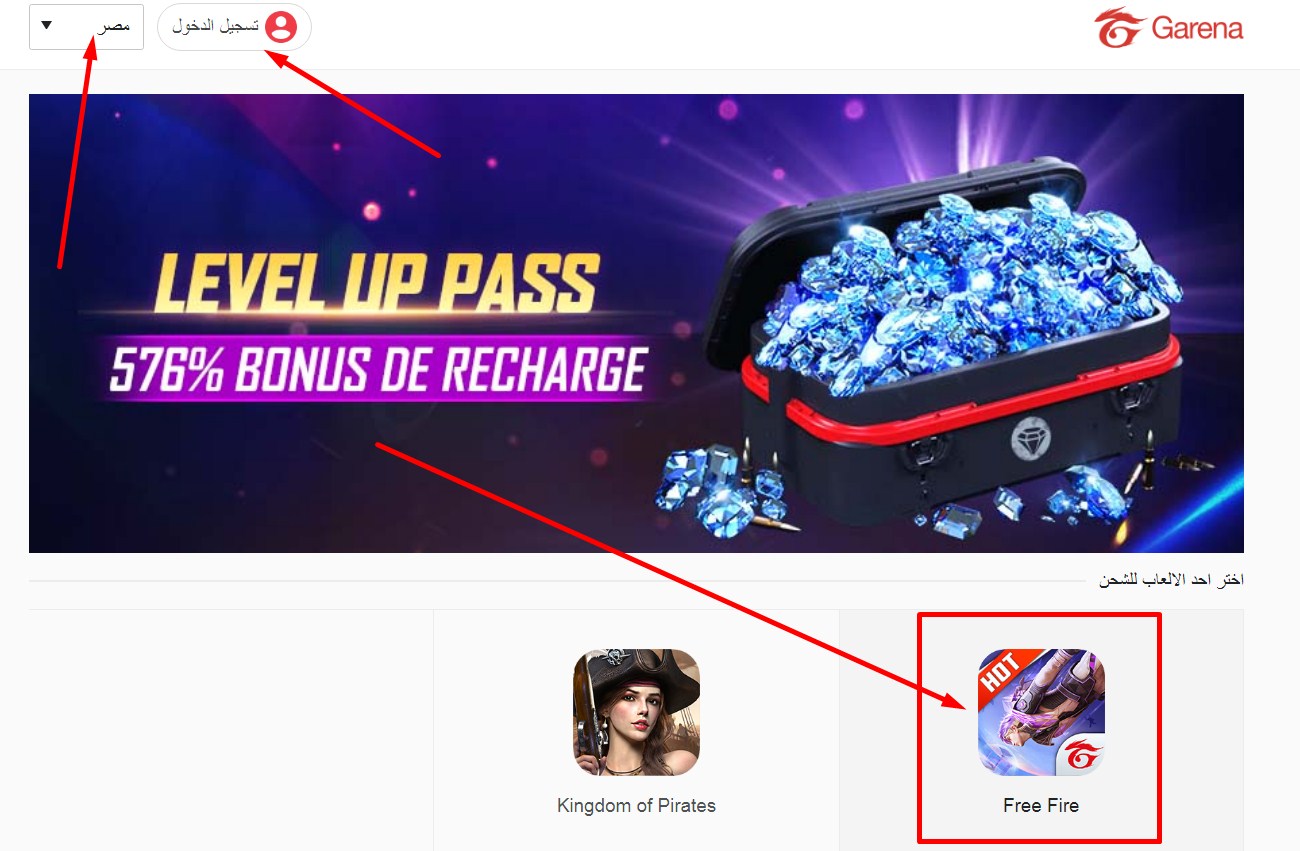Click the small Garena logo on Free Fire thumbnail
The width and height of the screenshot is (1300, 851).
(x=1080, y=755)
